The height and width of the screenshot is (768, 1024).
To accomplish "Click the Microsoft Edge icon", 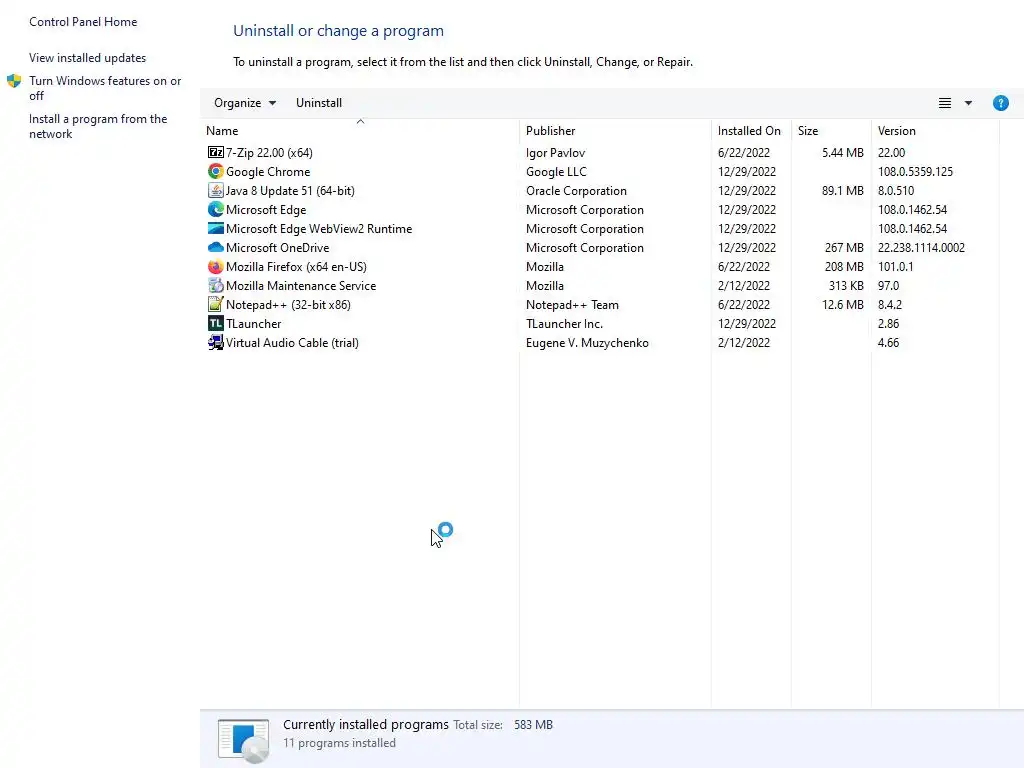I will pos(216,209).
